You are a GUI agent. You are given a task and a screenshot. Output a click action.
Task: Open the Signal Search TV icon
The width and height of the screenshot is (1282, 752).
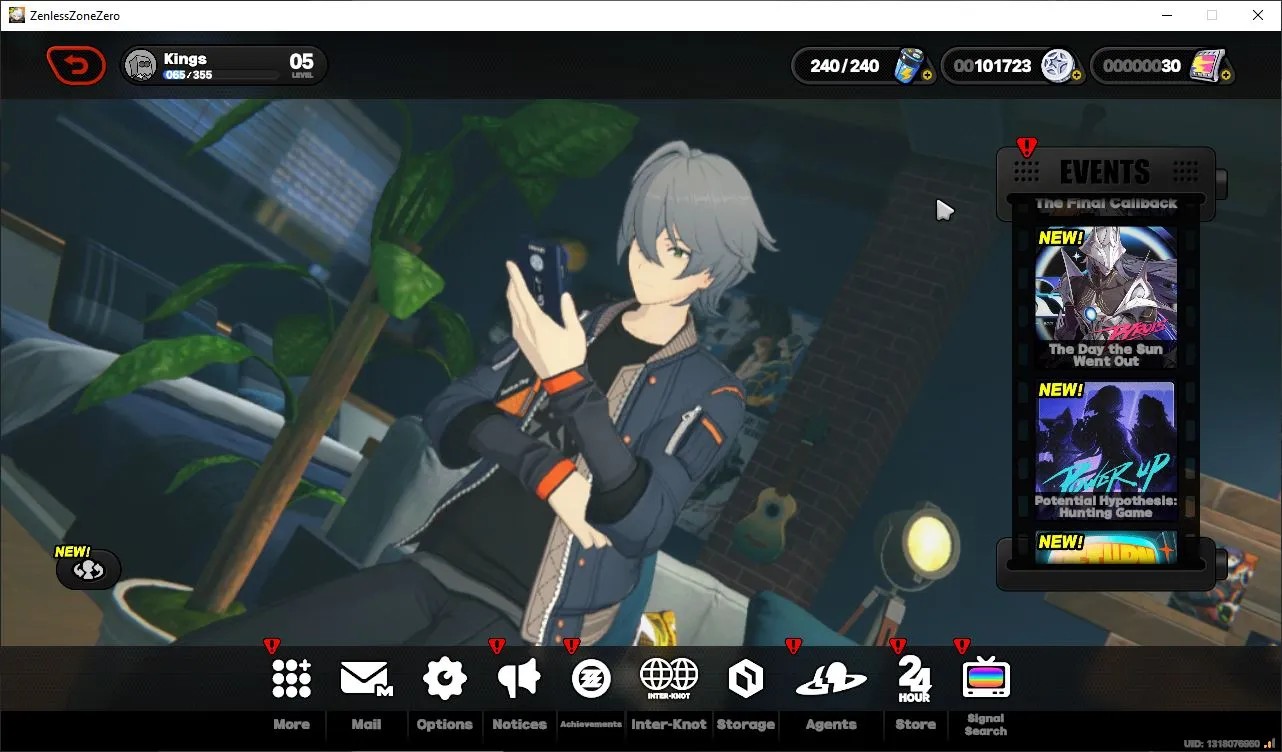coord(986,679)
